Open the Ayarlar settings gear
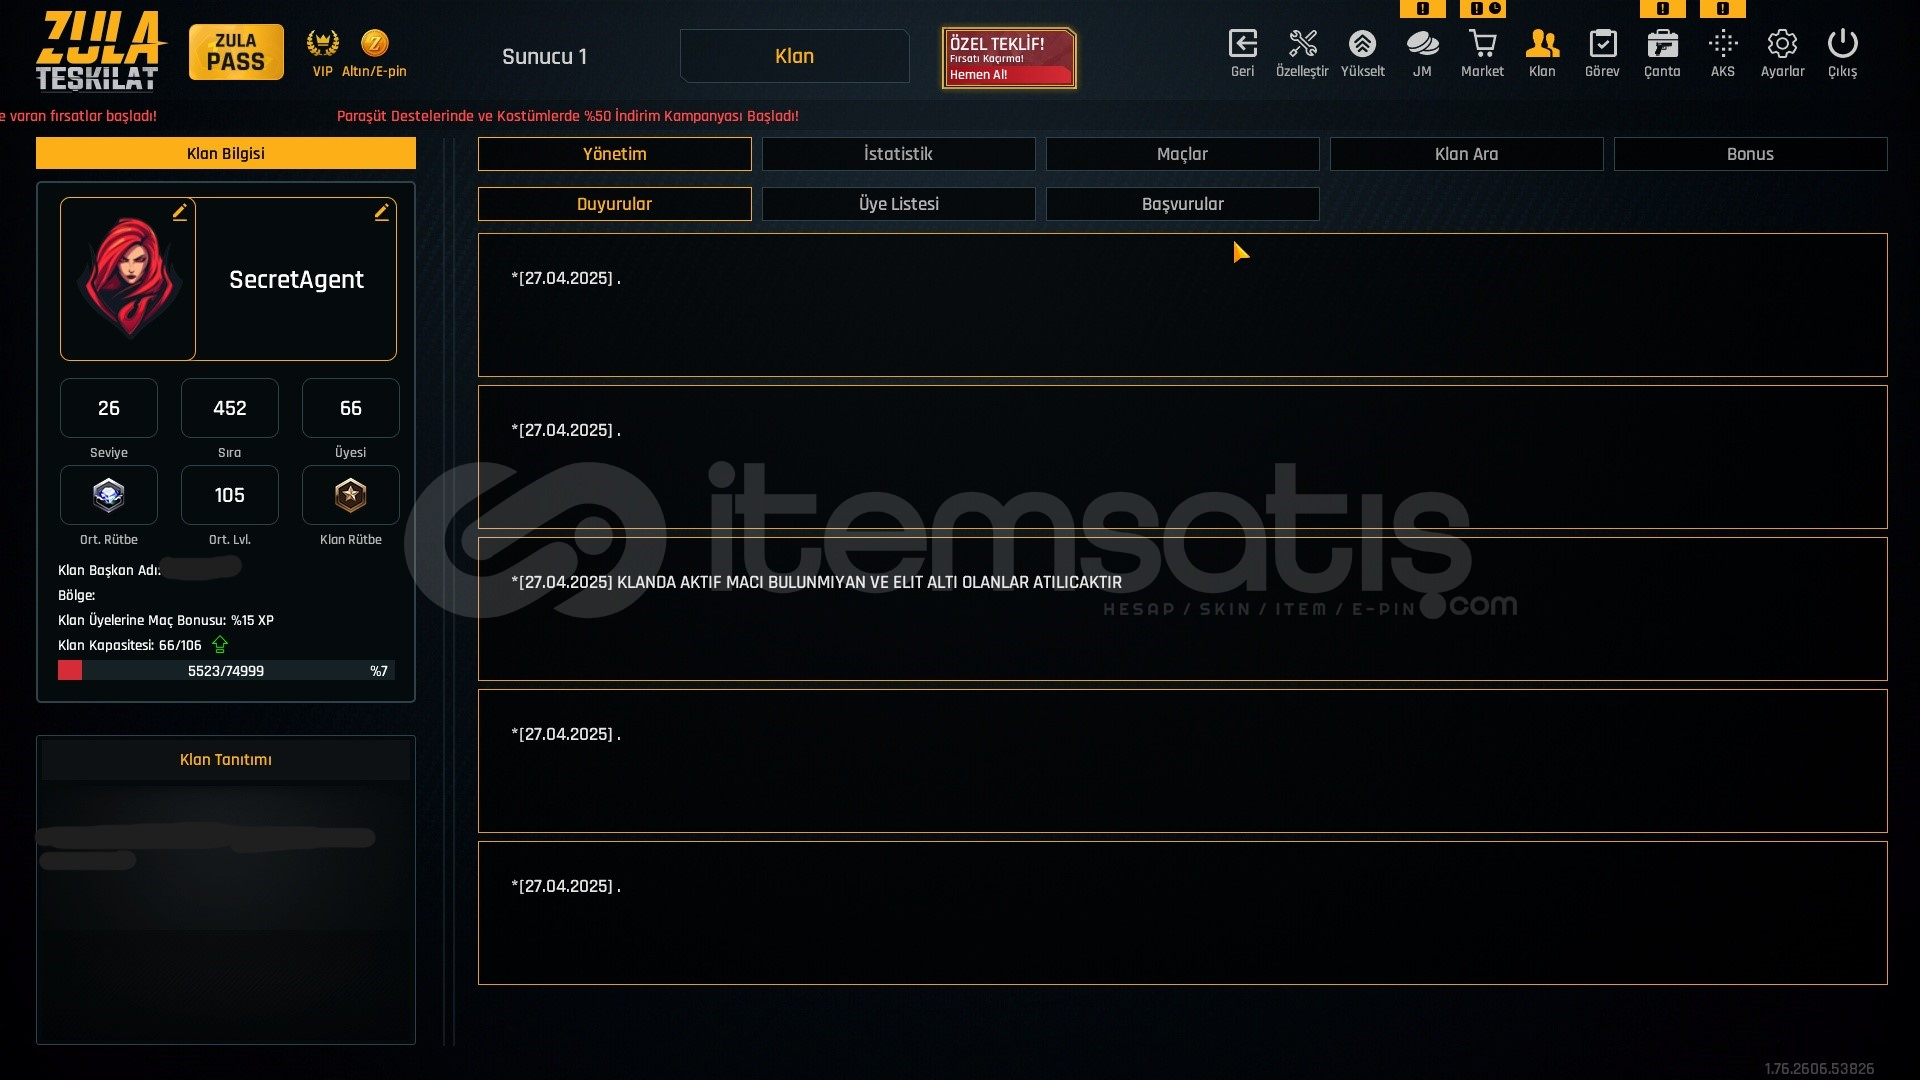This screenshot has height=1080, width=1920. coord(1782,44)
